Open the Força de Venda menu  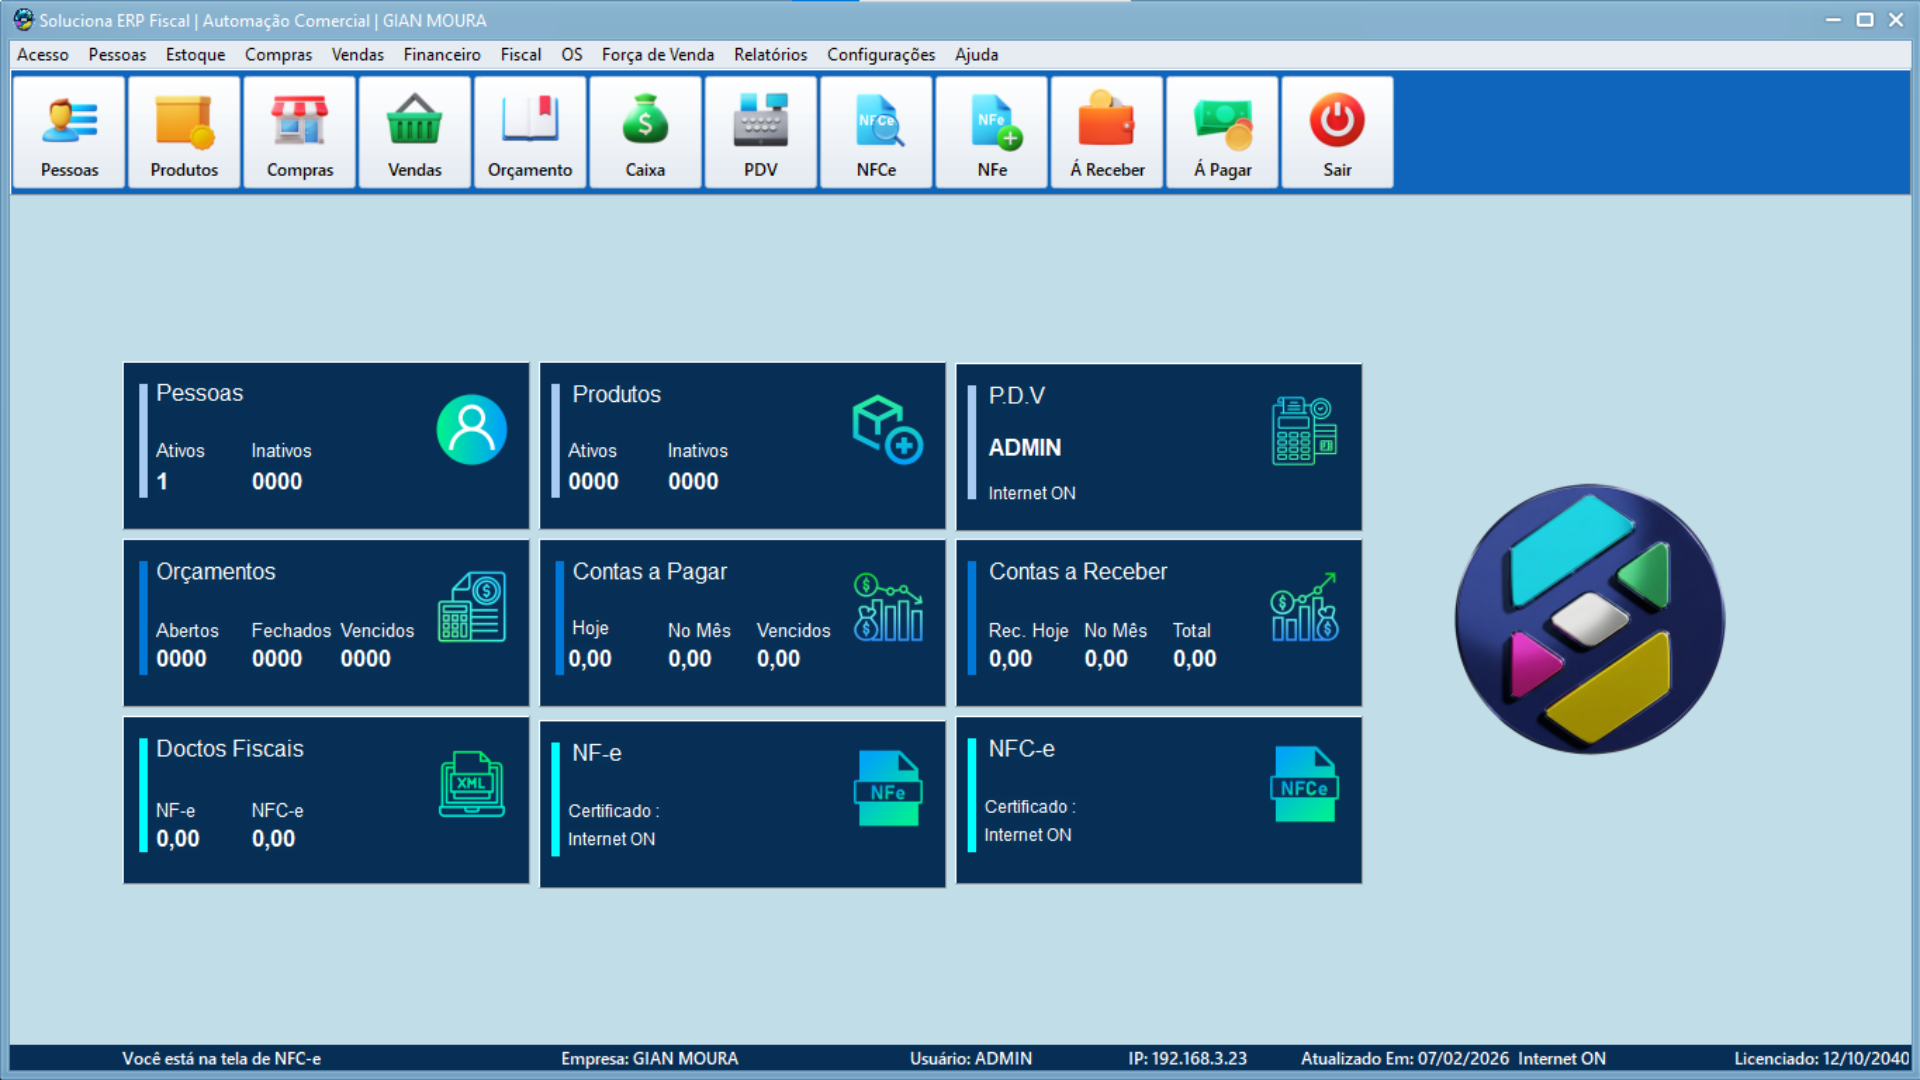coord(657,55)
